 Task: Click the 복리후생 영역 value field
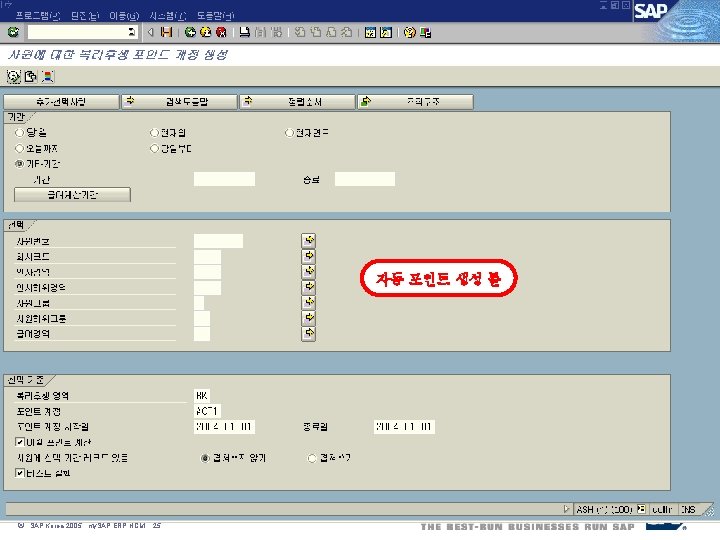click(x=202, y=395)
